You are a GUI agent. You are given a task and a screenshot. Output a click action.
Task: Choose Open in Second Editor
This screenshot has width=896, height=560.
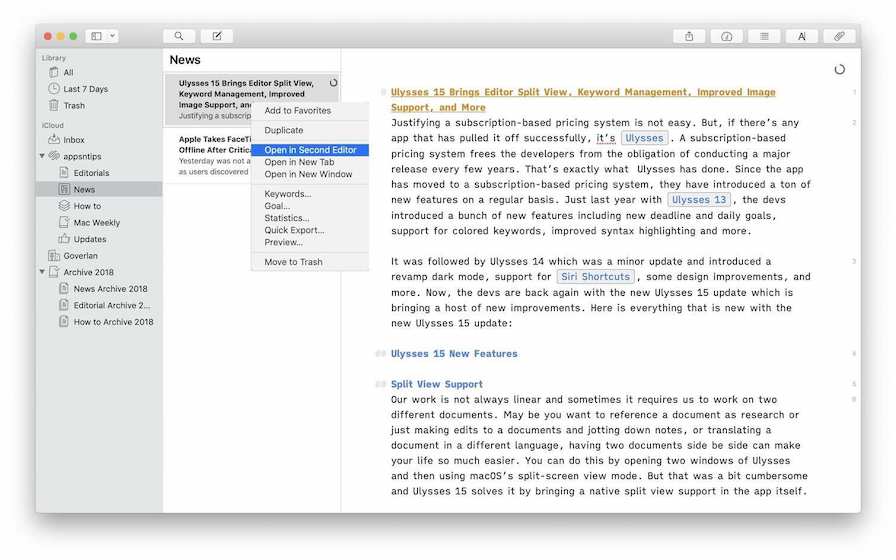(310, 150)
